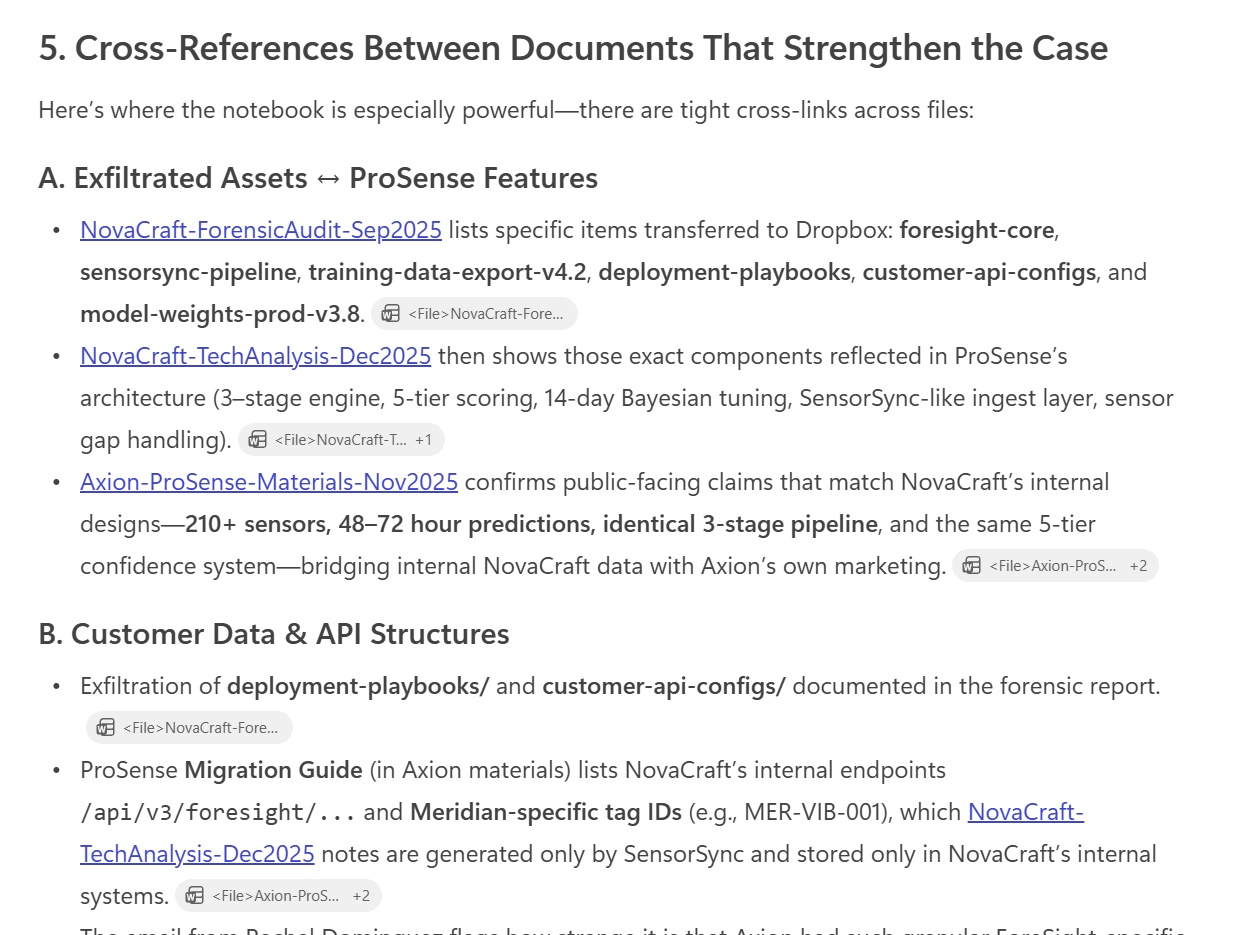Open the NovaCraft-TechAnalysis-Dec2025 link in the Migration Guide bullet
The height and width of the screenshot is (935, 1237).
[x=197, y=854]
